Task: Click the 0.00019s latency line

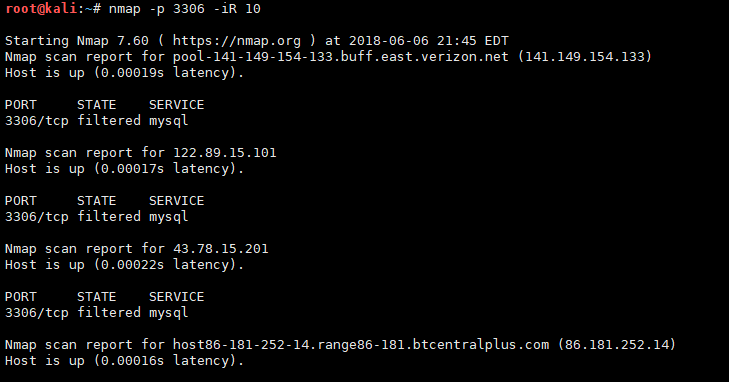Action: click(x=124, y=73)
